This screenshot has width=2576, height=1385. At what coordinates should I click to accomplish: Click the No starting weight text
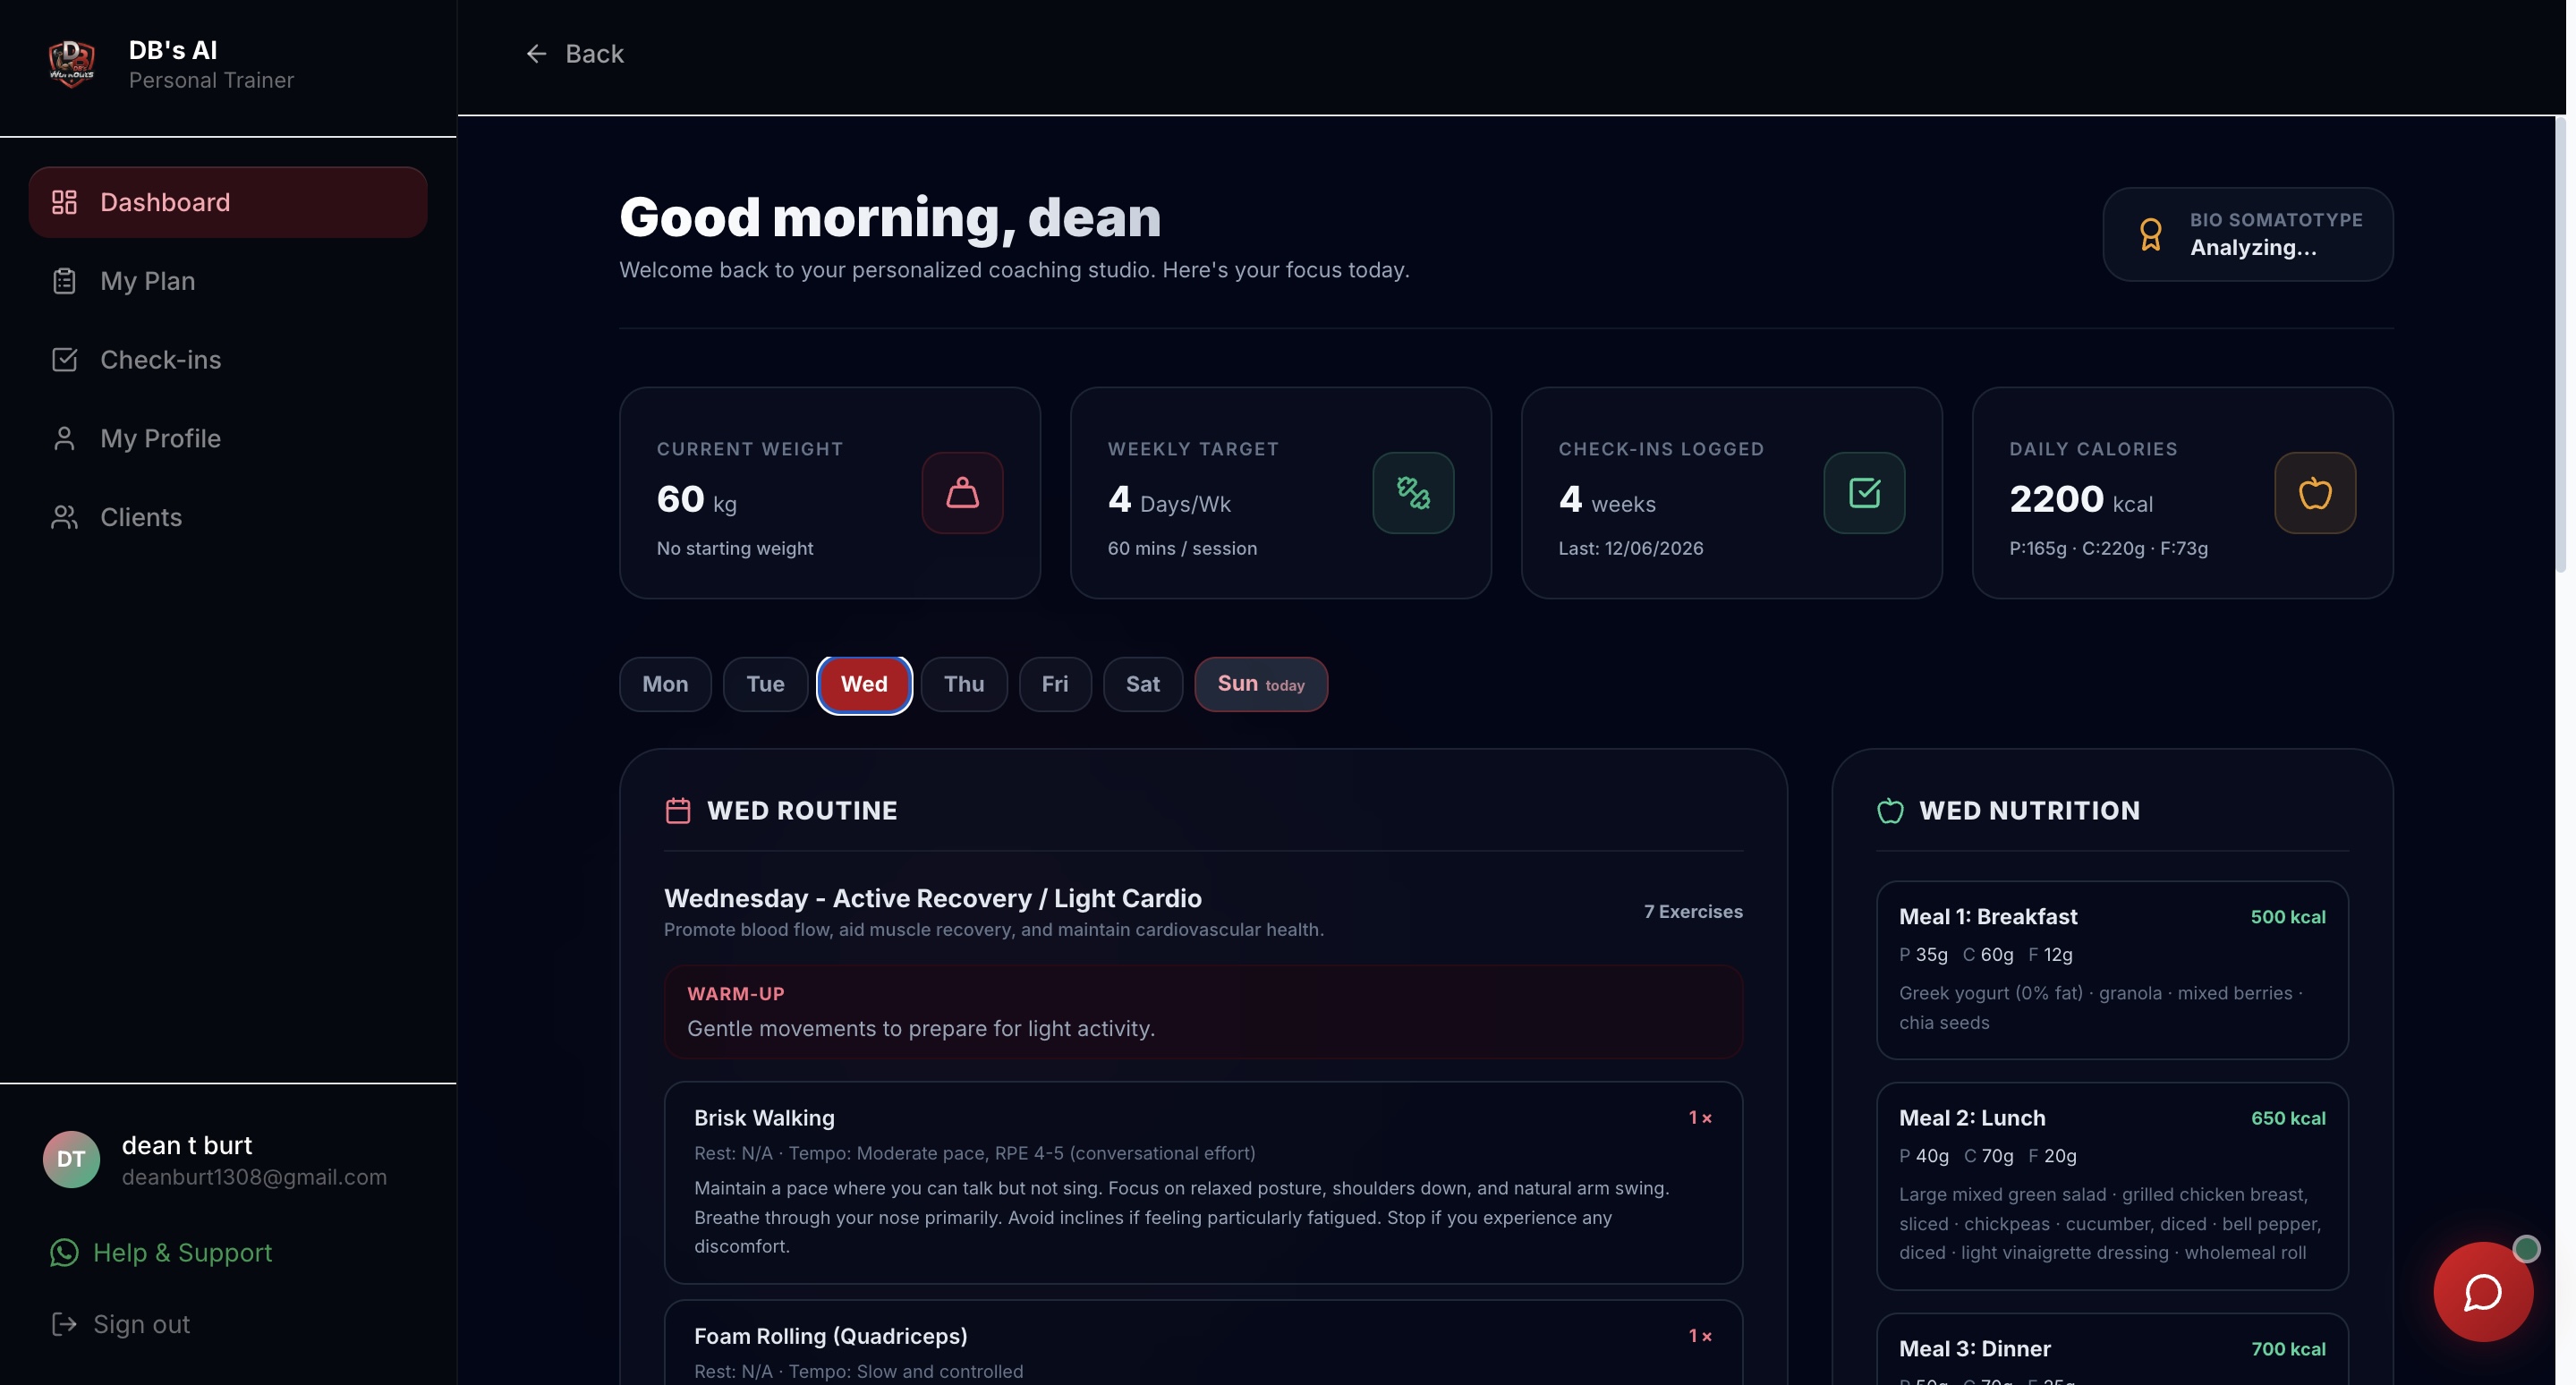(735, 548)
